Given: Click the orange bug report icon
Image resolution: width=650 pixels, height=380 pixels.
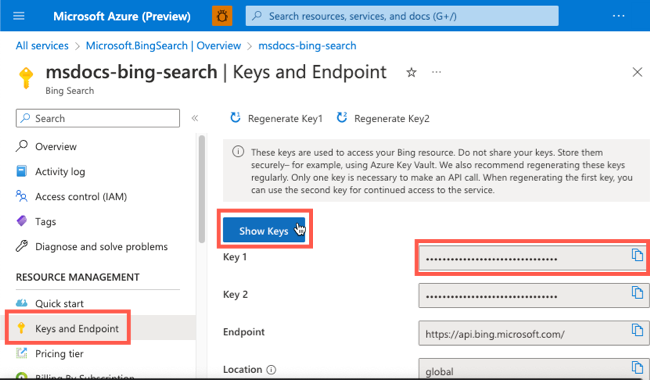Looking at the screenshot, I should pyautogui.click(x=222, y=16).
